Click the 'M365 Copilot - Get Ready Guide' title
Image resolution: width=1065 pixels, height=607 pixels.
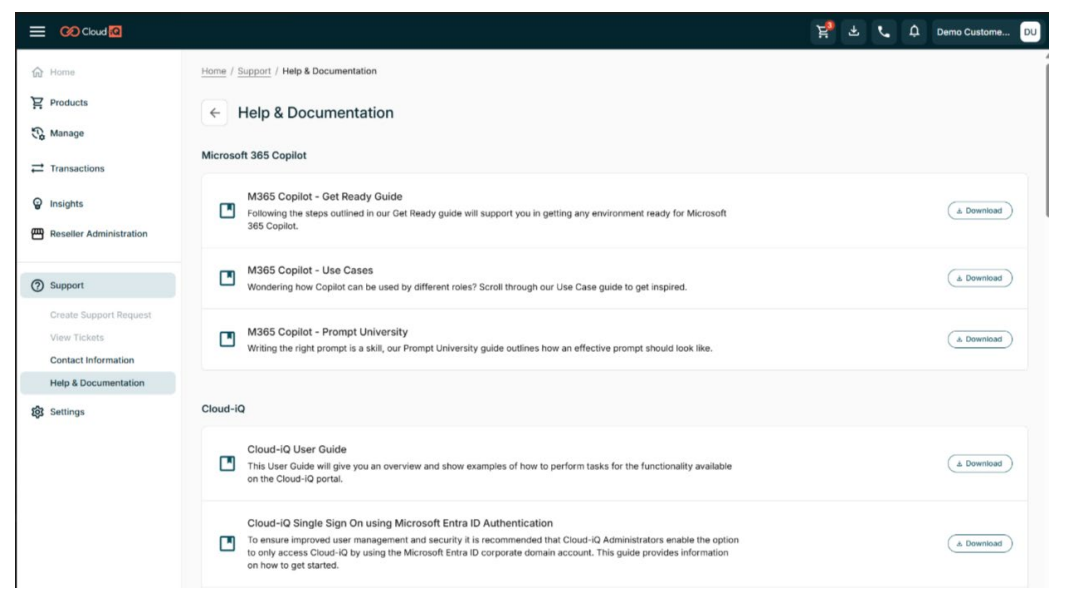pyautogui.click(x=325, y=196)
